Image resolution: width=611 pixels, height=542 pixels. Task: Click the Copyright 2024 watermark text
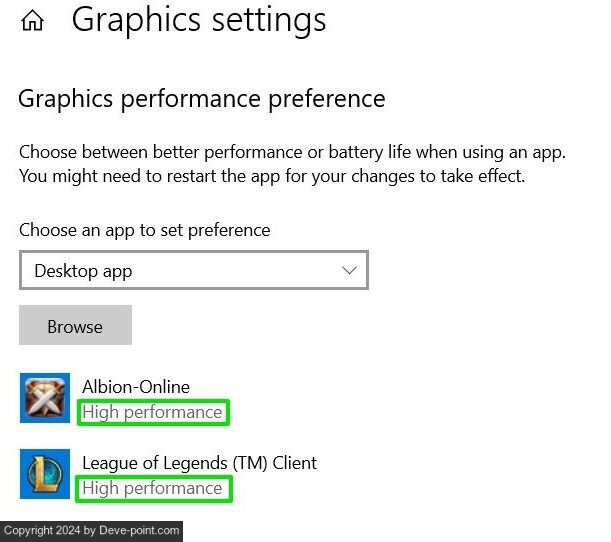(x=50, y=531)
